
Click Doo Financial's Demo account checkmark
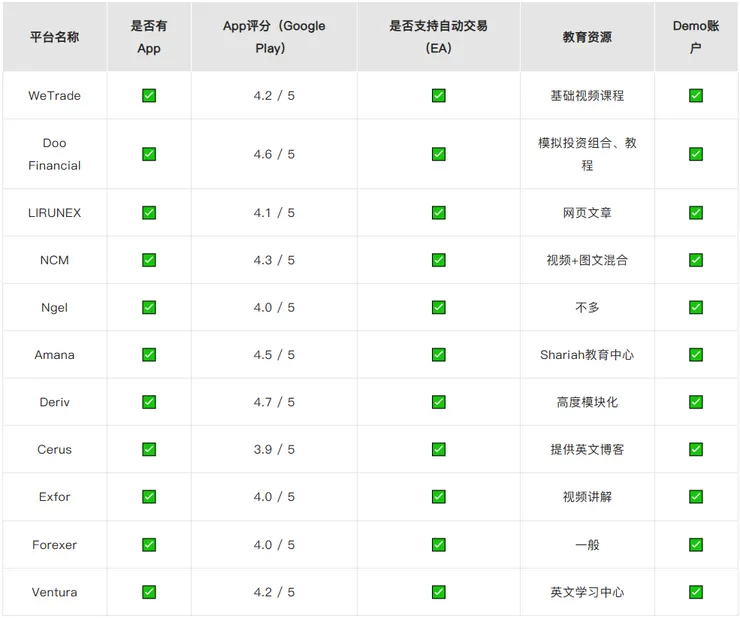point(696,154)
